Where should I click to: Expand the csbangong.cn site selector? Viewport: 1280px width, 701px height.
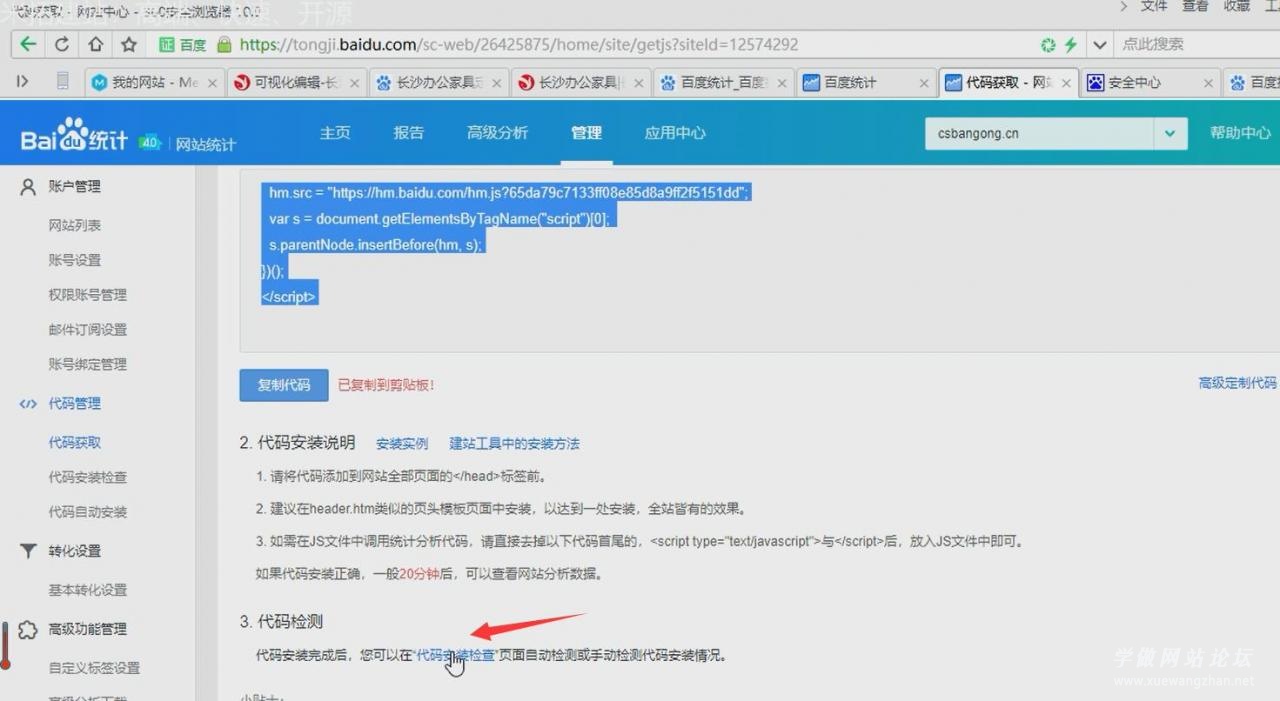[1170, 132]
